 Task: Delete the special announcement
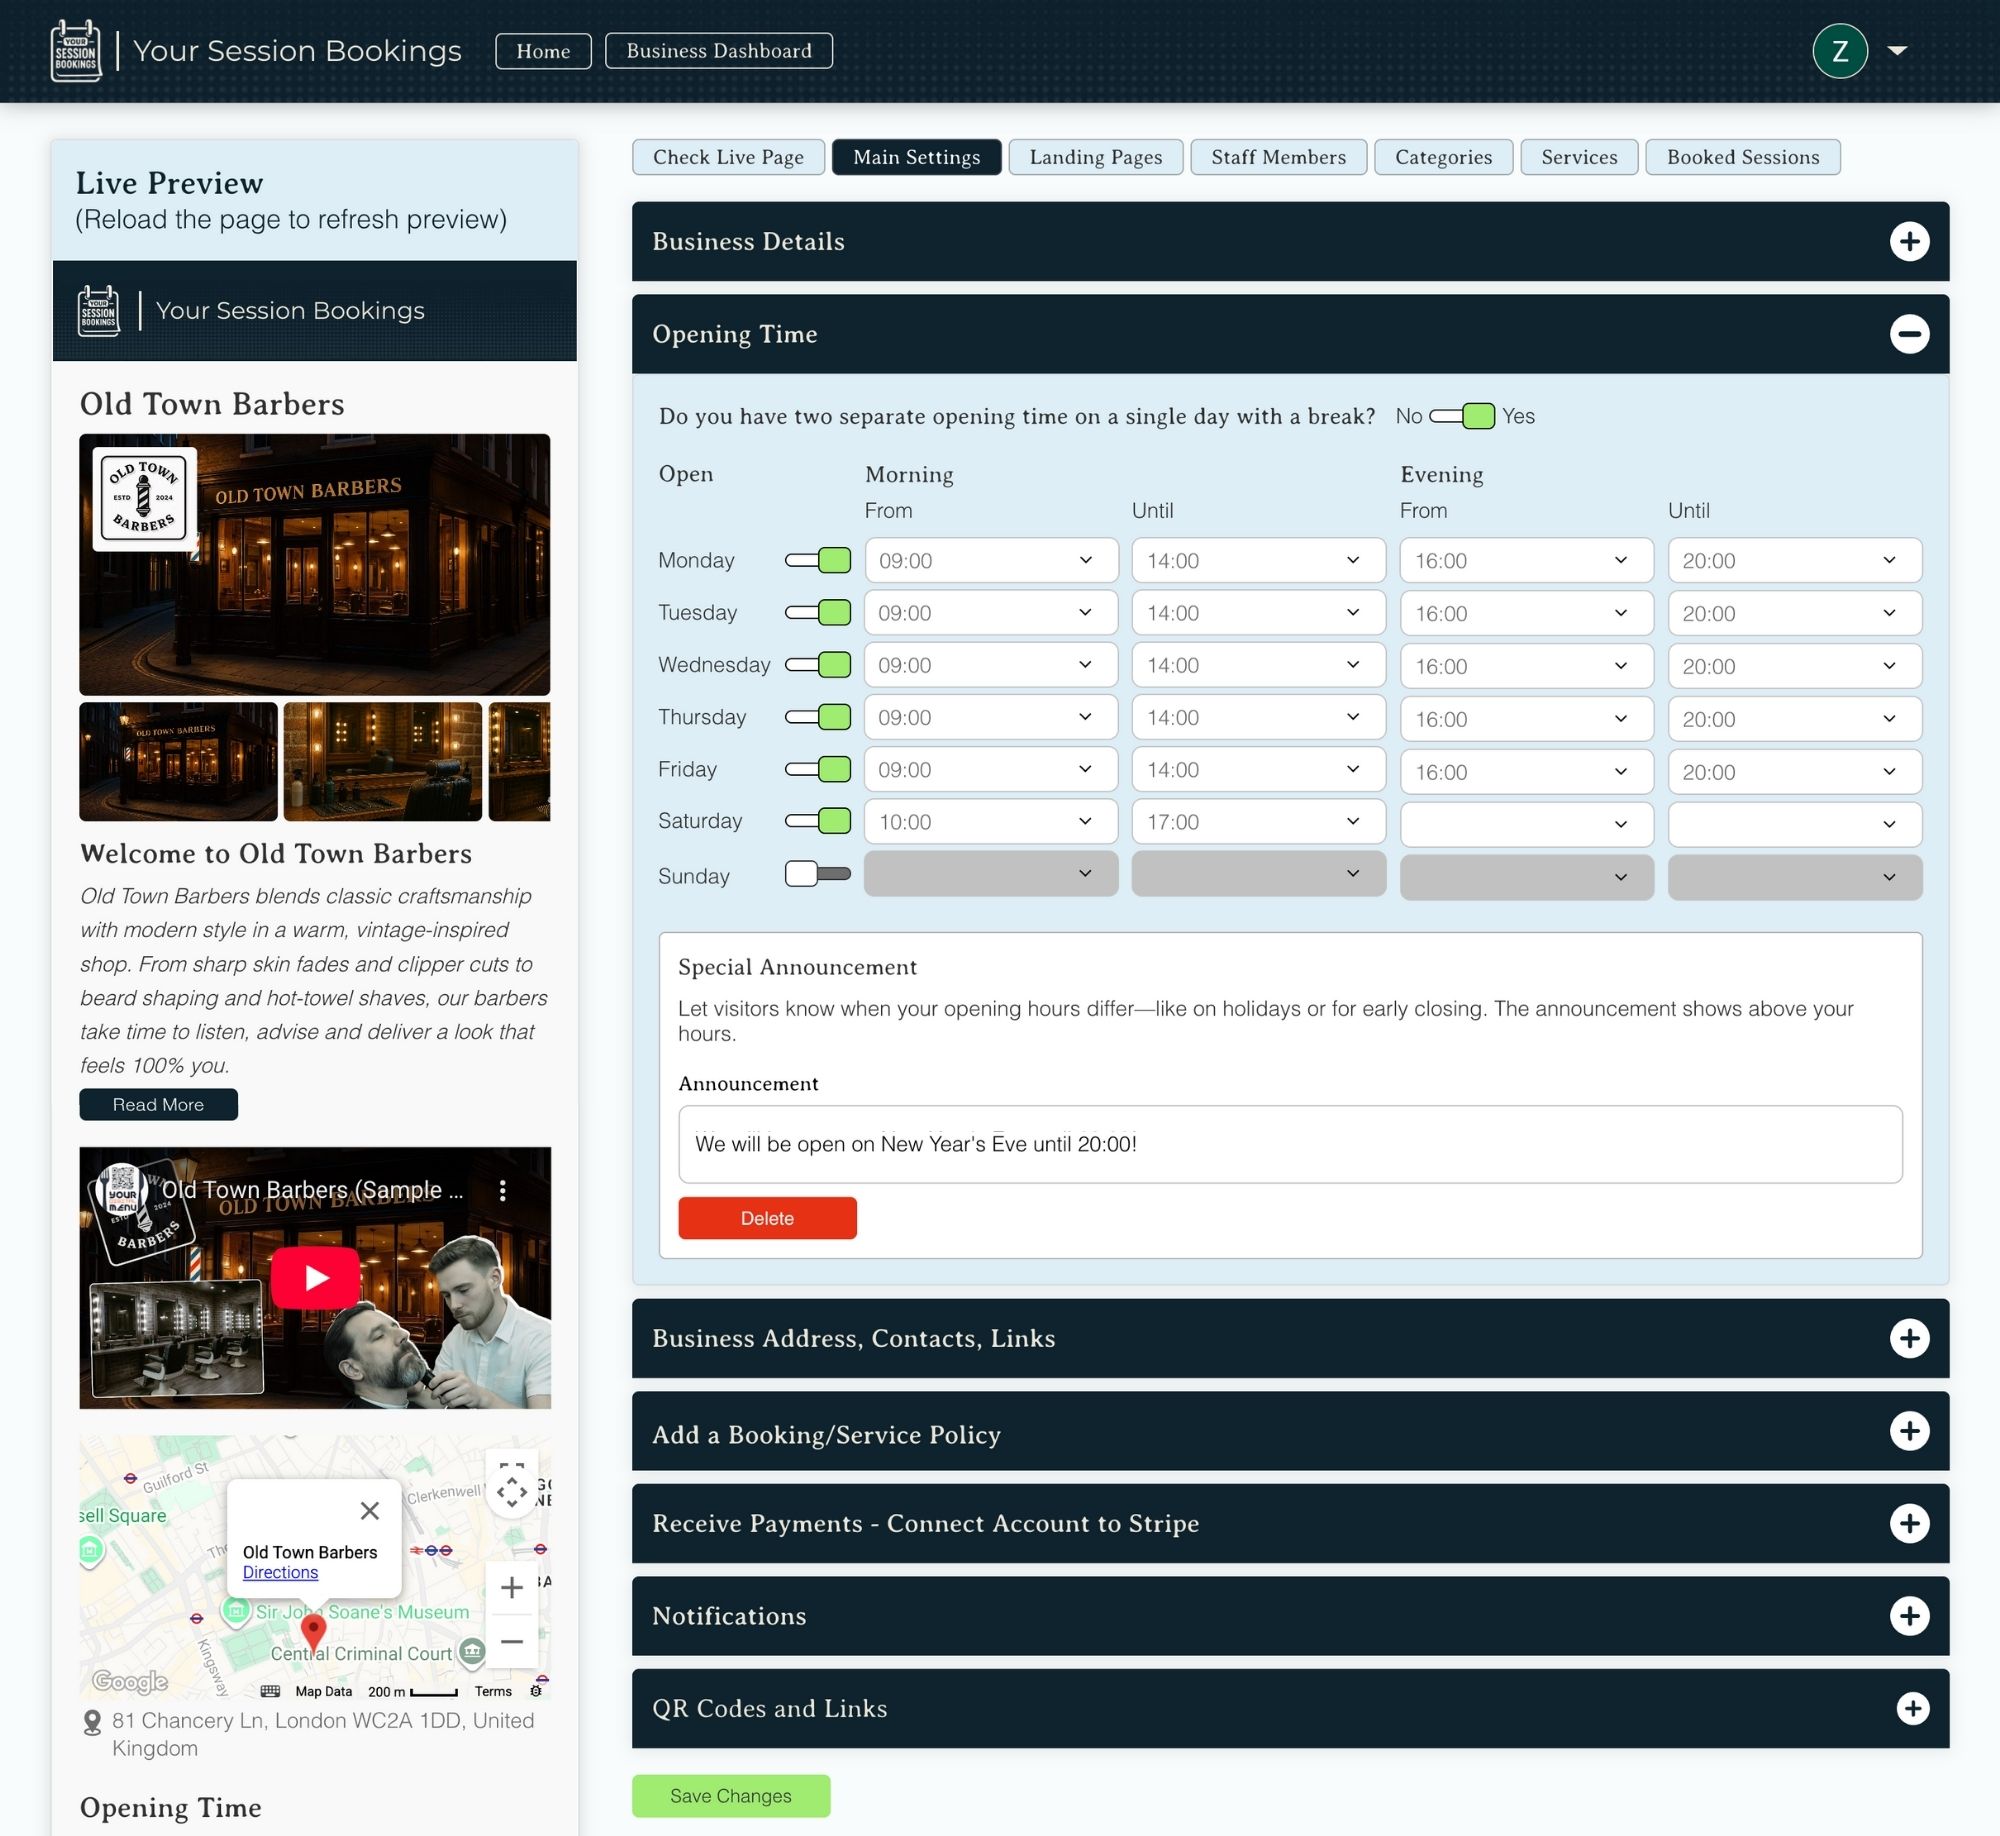click(767, 1218)
